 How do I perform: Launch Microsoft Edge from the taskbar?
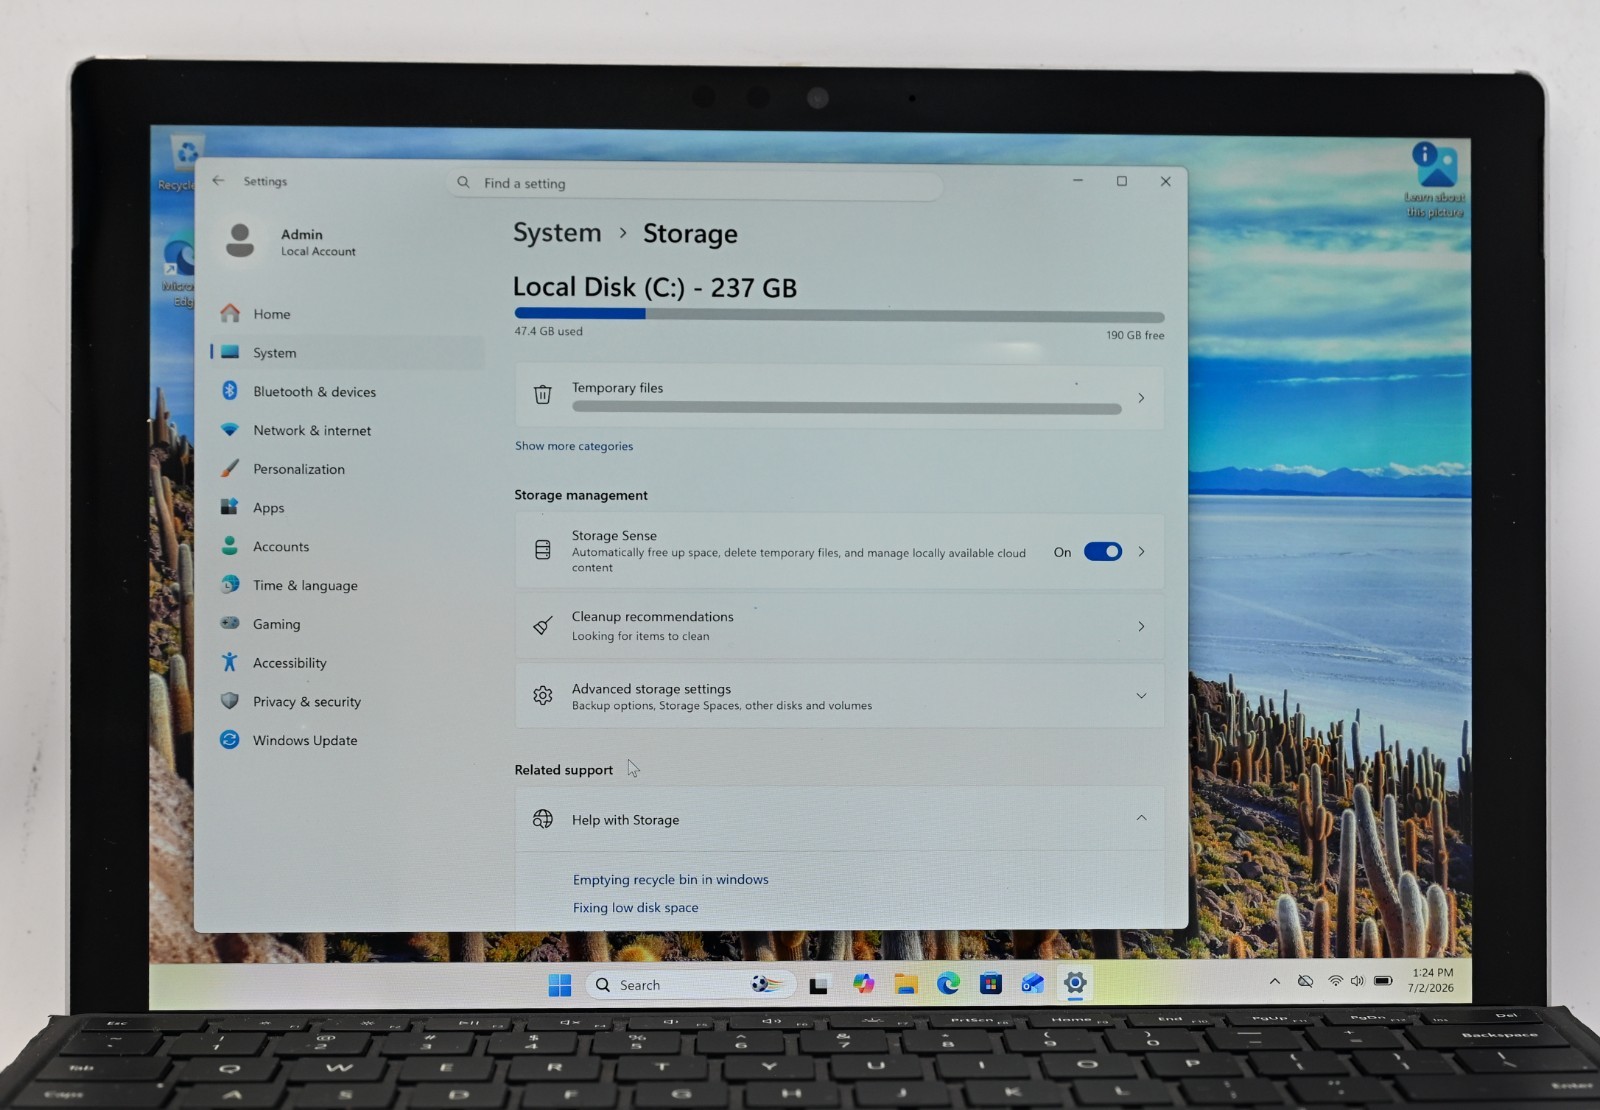(948, 984)
